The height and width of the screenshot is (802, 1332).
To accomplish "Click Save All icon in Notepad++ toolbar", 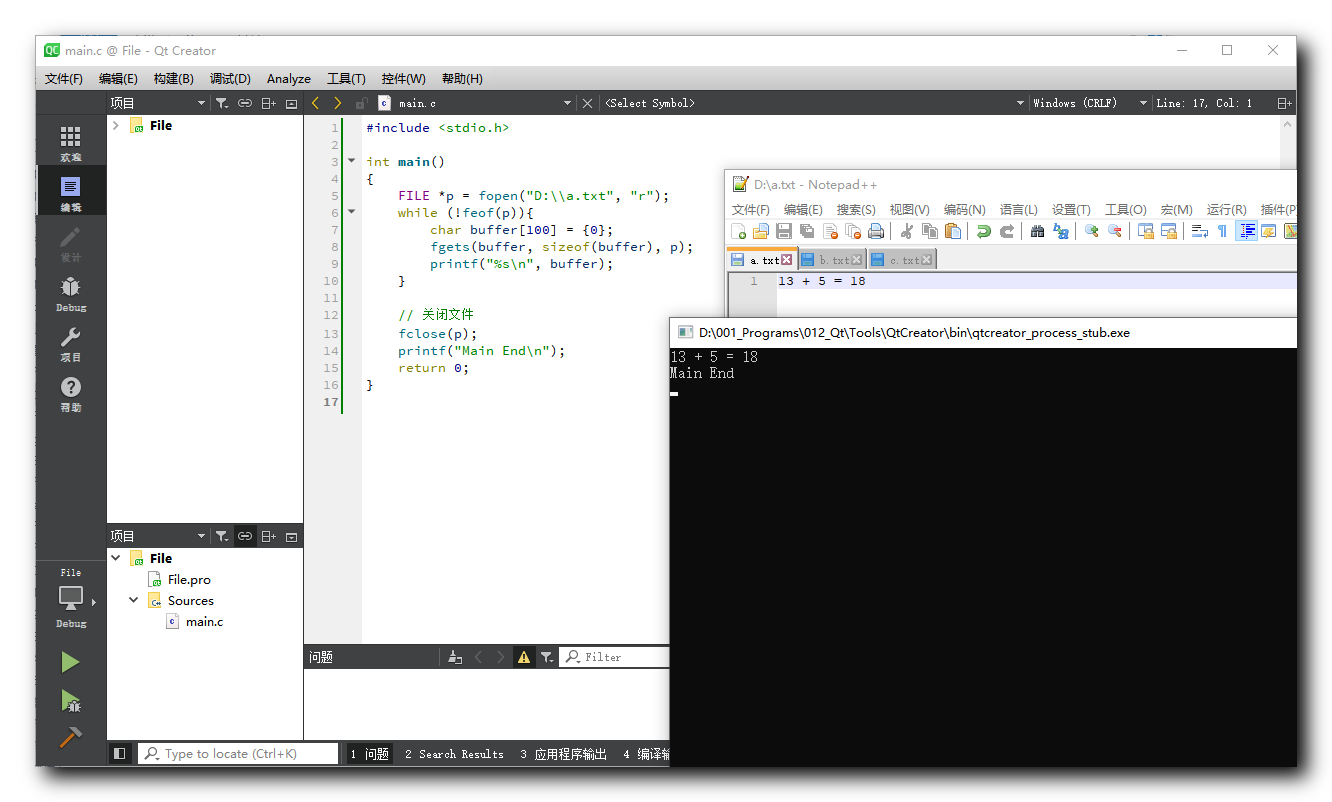I will [807, 231].
